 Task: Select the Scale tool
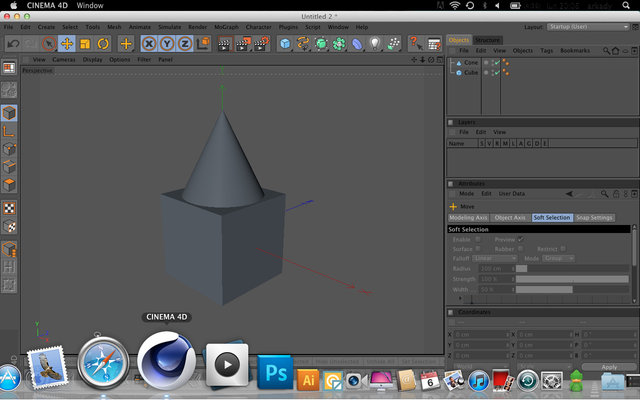pos(85,44)
